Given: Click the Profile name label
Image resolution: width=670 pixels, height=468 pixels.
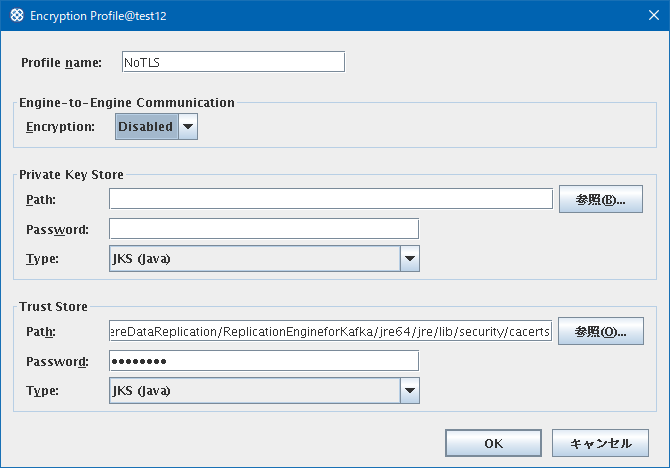Looking at the screenshot, I should pyautogui.click(x=62, y=63).
